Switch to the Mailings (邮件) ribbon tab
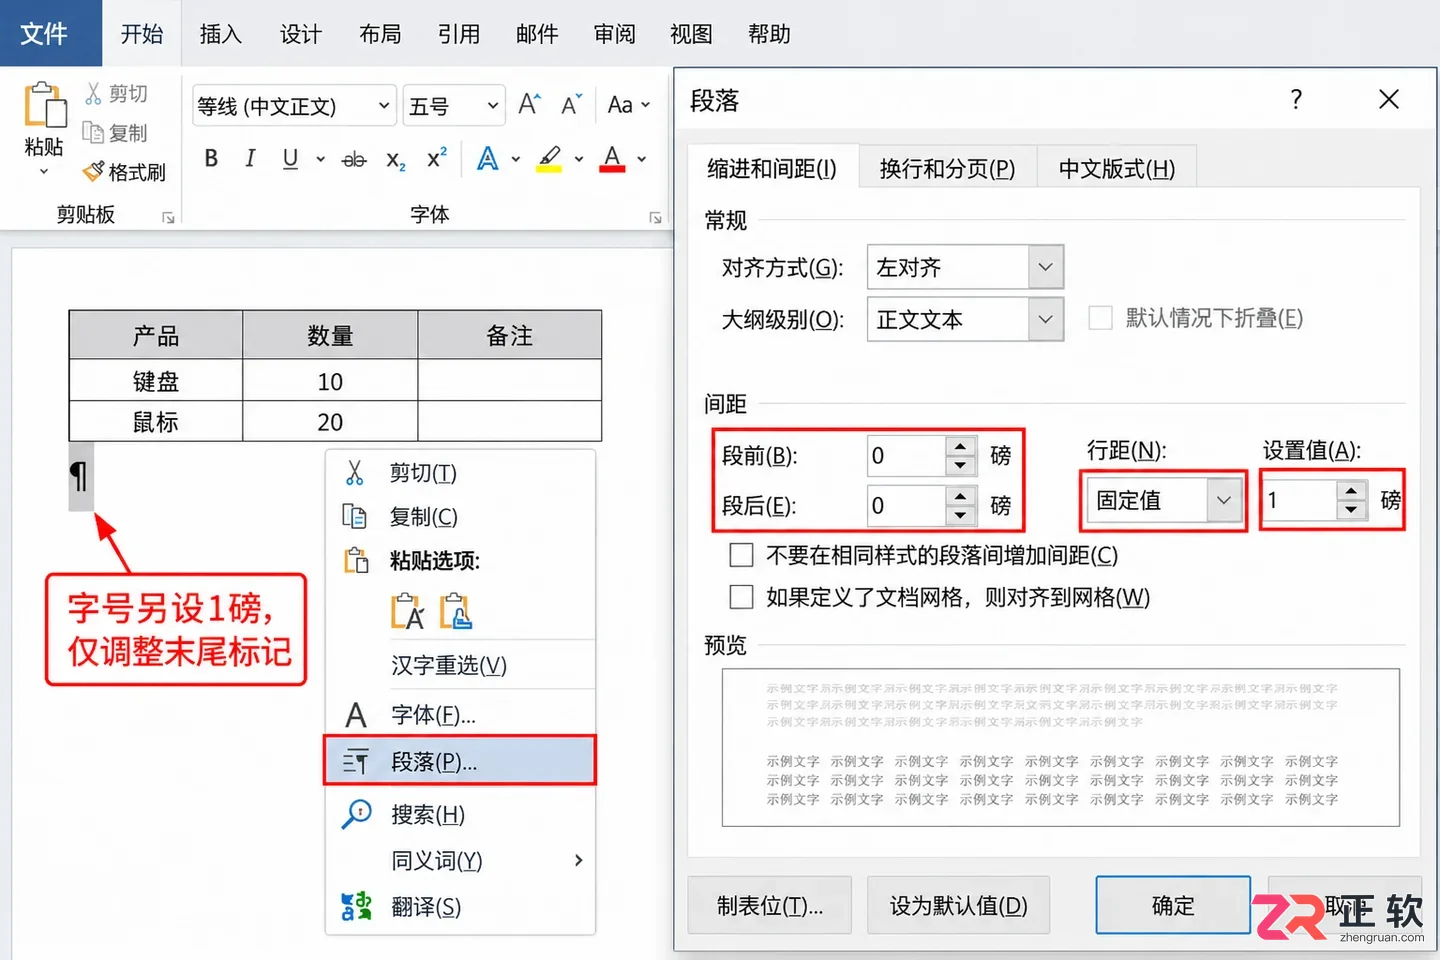Image resolution: width=1440 pixels, height=960 pixels. [537, 34]
